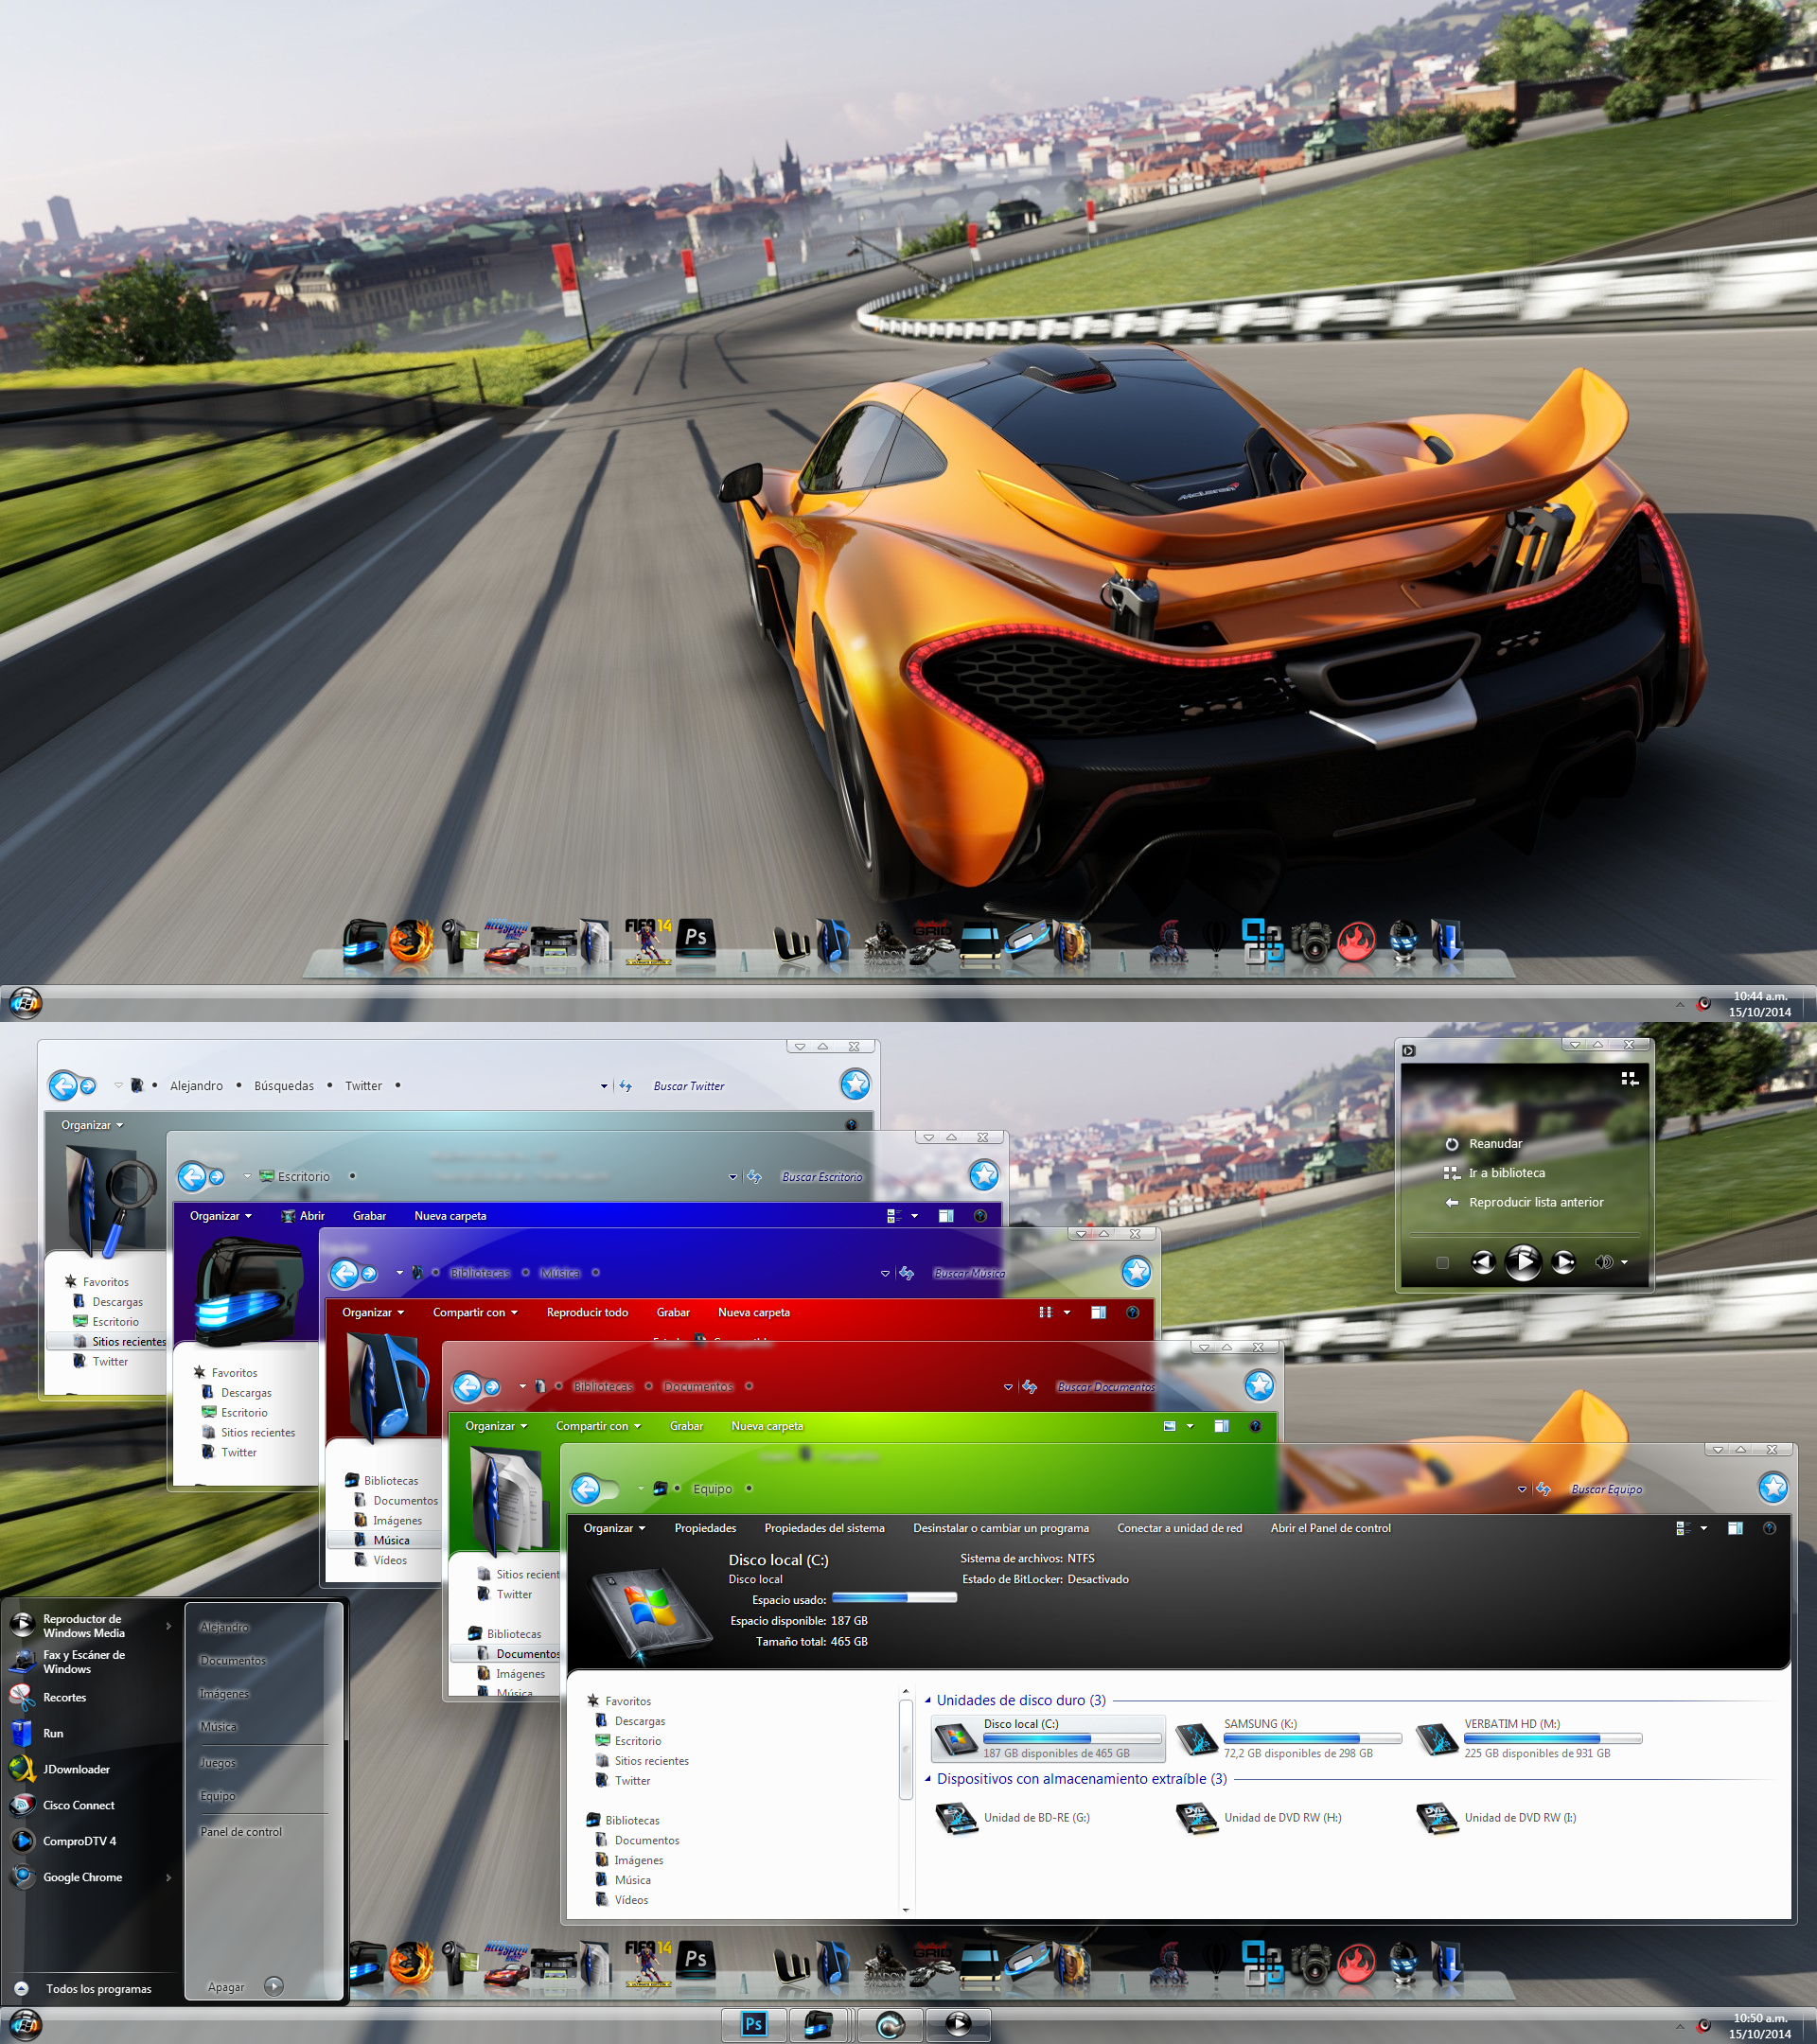1817x2044 pixels.
Task: Open help icon in Equipo window toolbar
Action: coord(1769,1528)
